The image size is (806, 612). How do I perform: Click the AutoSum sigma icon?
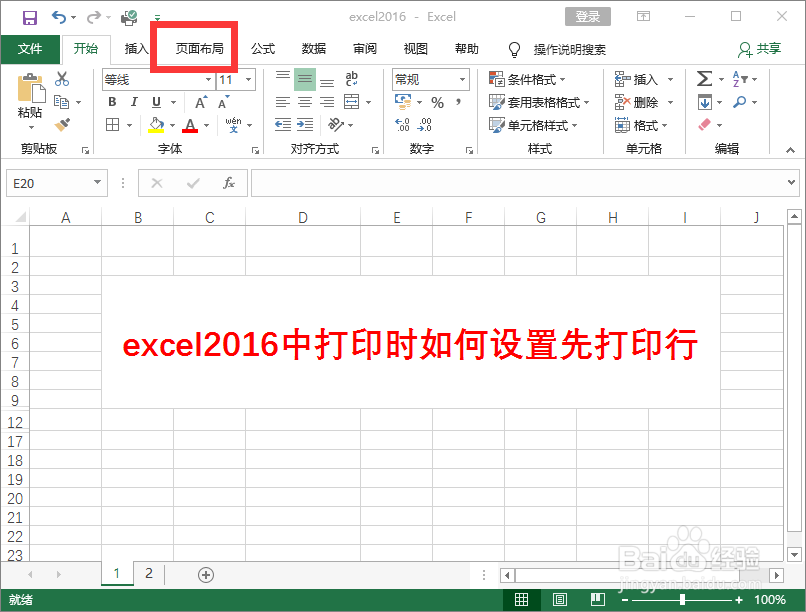pyautogui.click(x=704, y=79)
